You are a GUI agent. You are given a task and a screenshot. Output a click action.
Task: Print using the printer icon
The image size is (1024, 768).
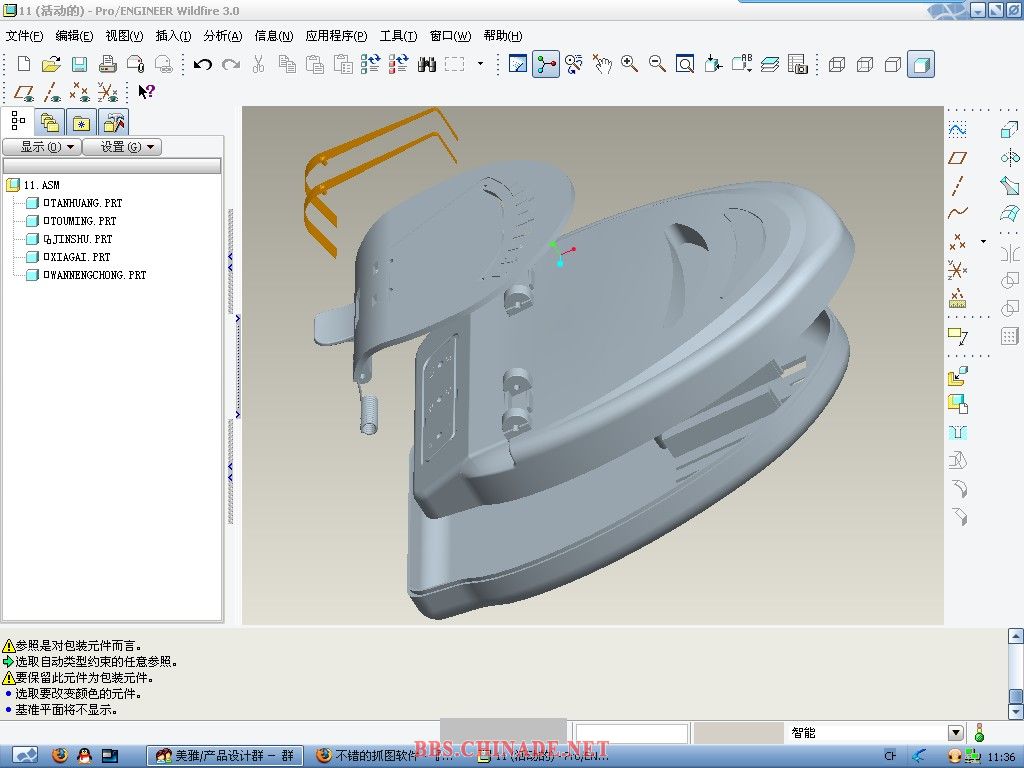(x=107, y=64)
